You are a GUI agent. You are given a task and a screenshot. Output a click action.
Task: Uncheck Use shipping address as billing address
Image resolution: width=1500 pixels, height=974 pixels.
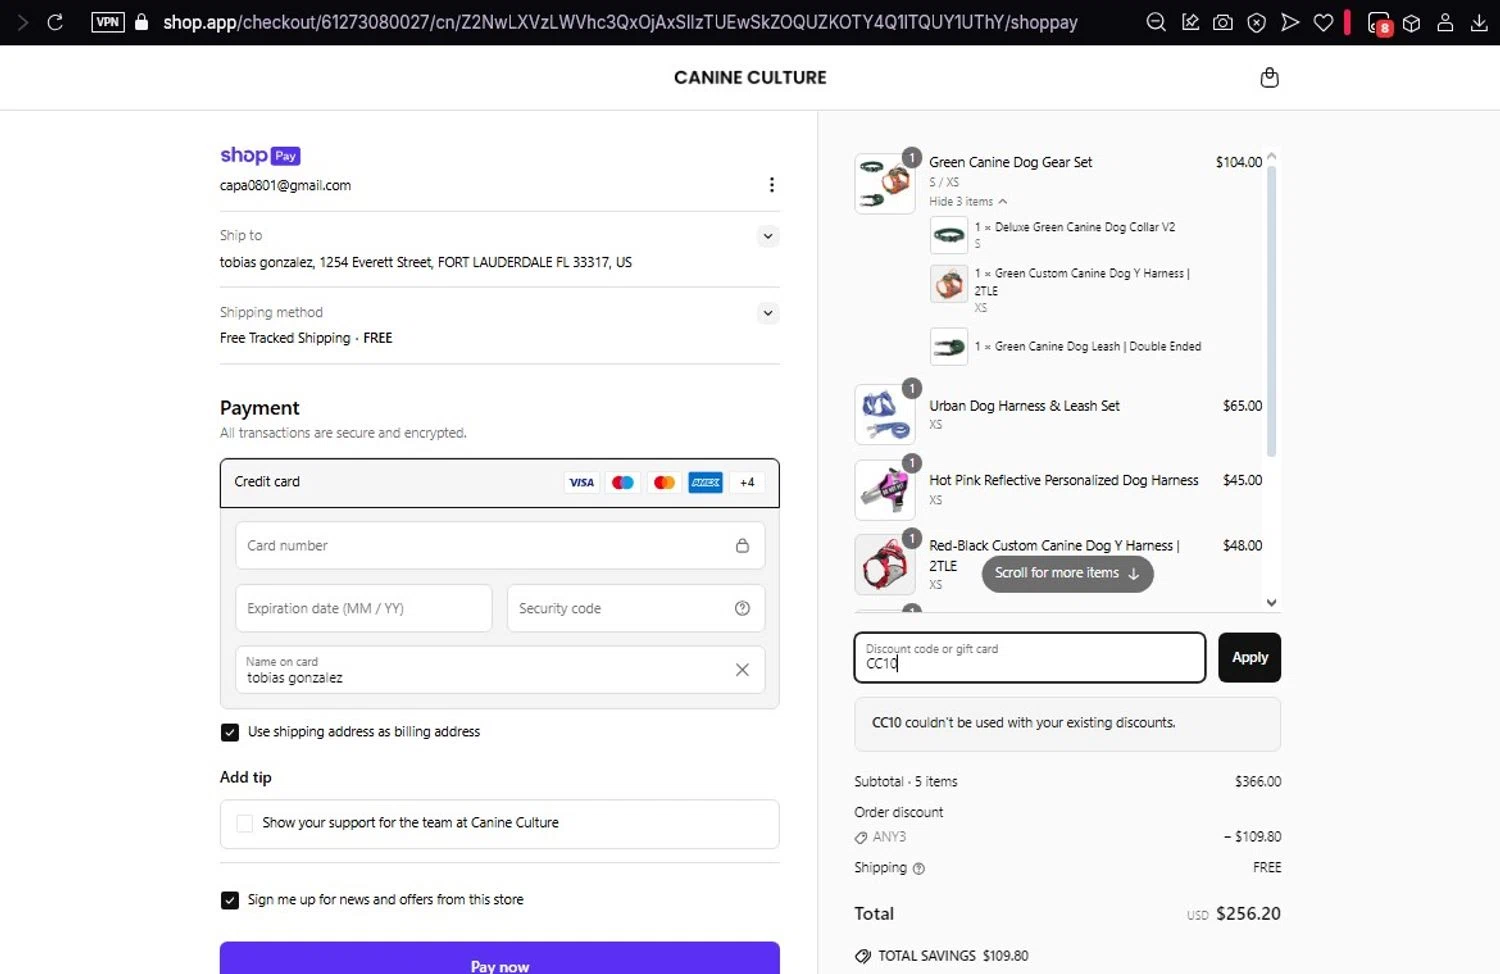coord(230,732)
